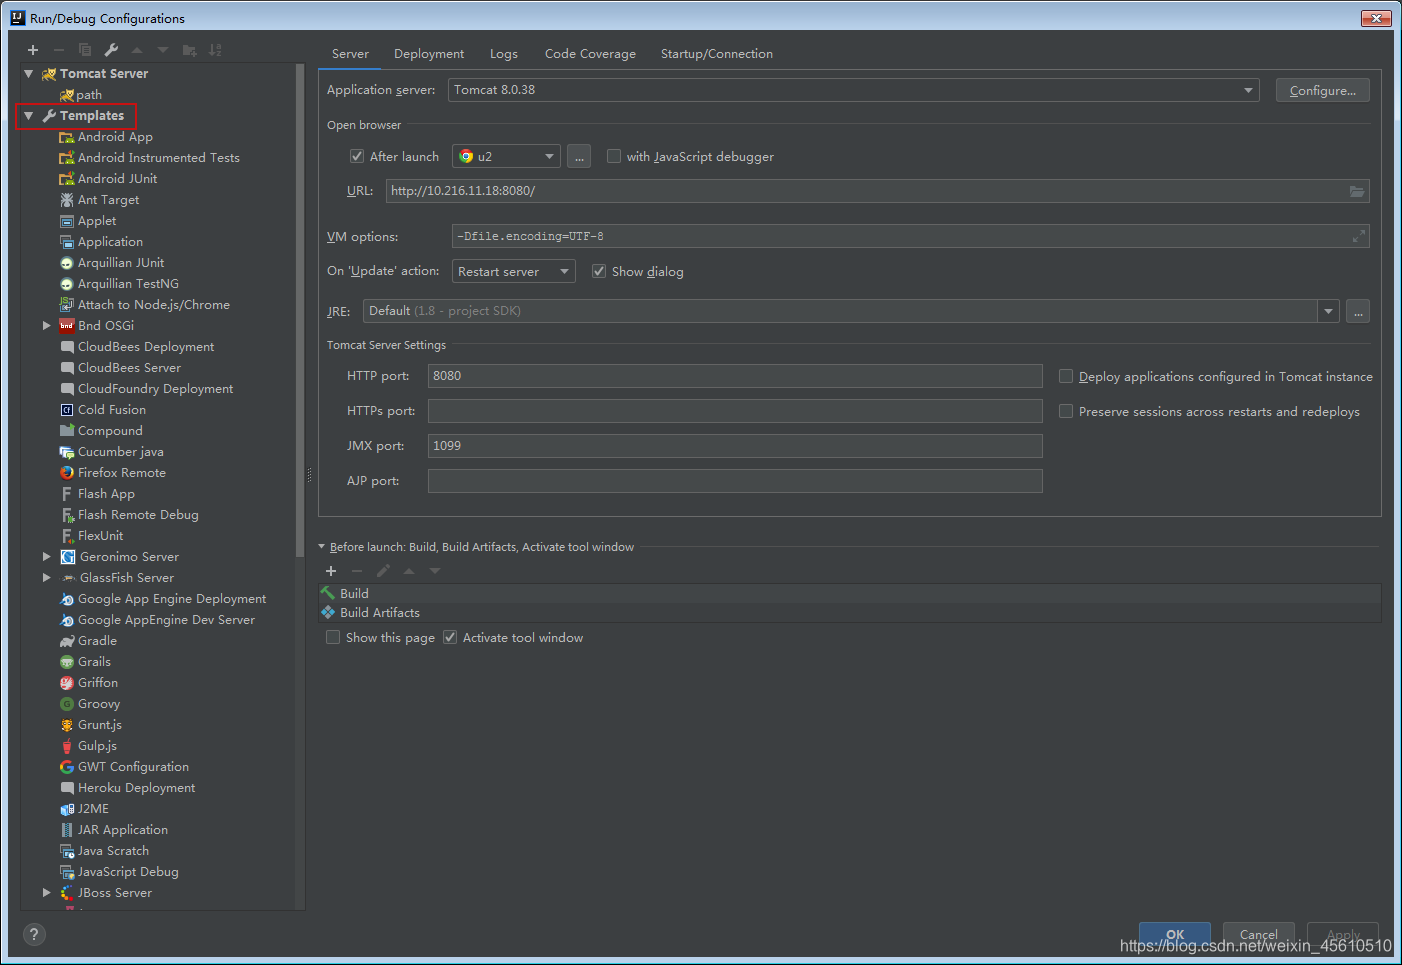Open the browser selection dropdown showing u2
The height and width of the screenshot is (965, 1402).
506,157
